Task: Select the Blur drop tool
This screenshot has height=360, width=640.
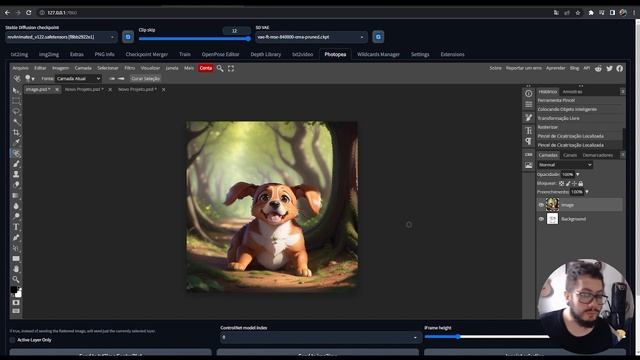Action: point(16,206)
